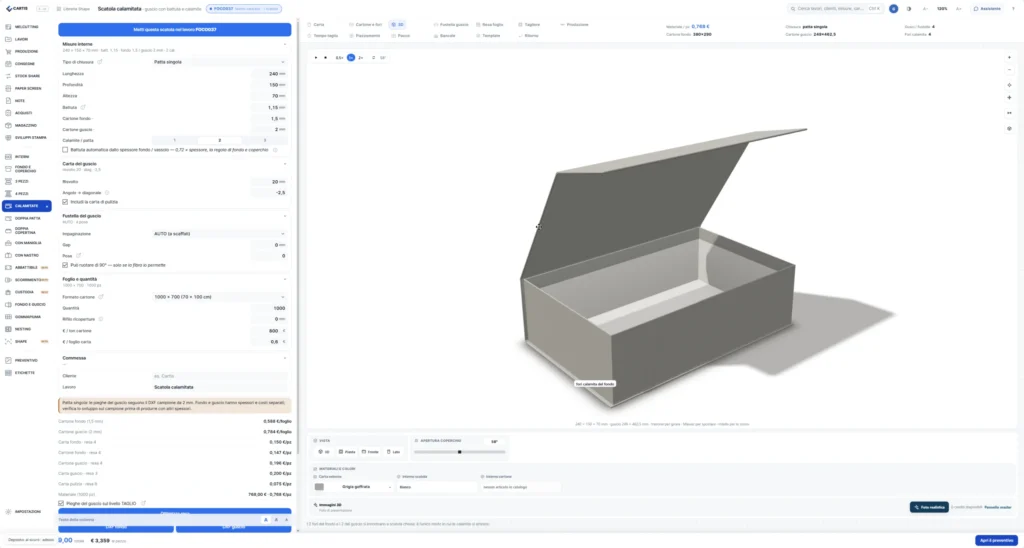The image size is (1024, 548).
Task: Switch to the Fronte view
Action: (x=370, y=452)
